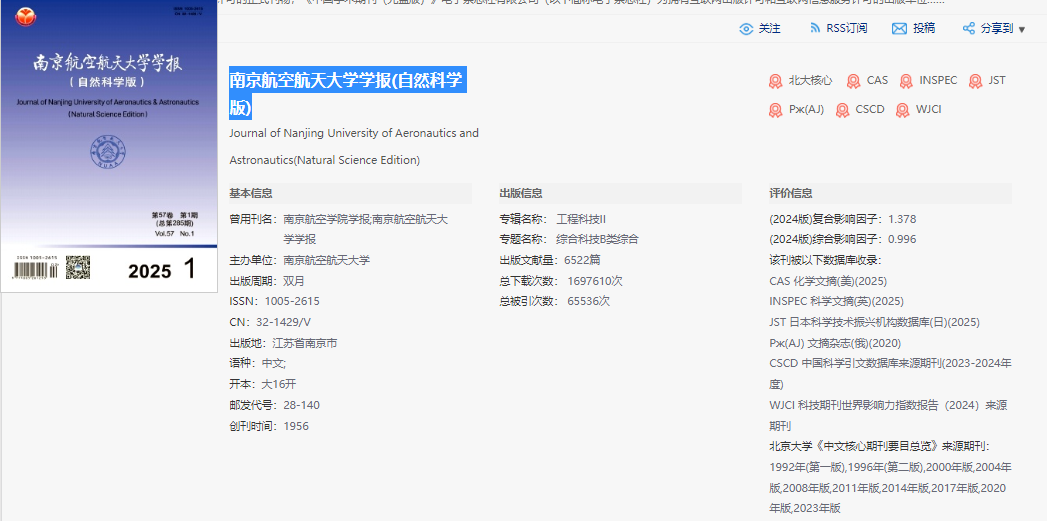
Task: Click the eye icon beside 关注
Action: [746, 29]
